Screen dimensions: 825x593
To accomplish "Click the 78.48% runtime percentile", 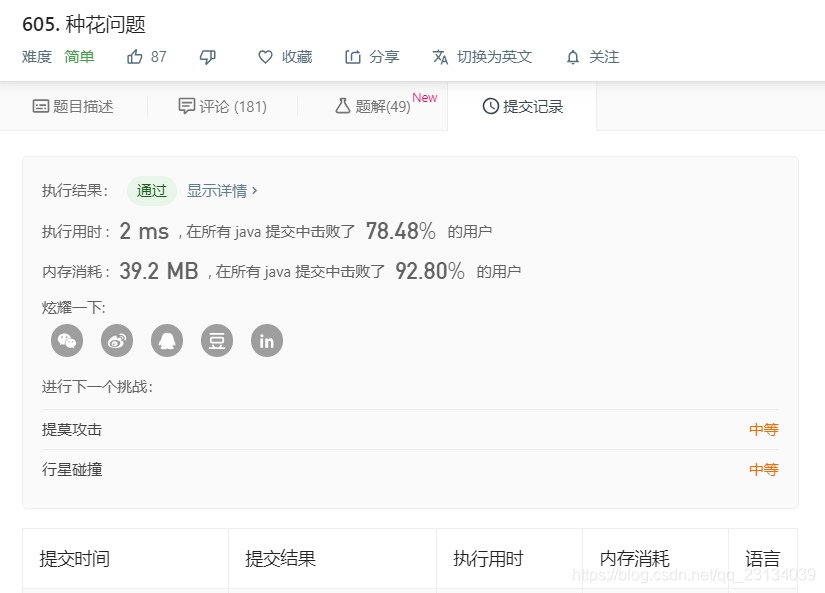I will (400, 231).
